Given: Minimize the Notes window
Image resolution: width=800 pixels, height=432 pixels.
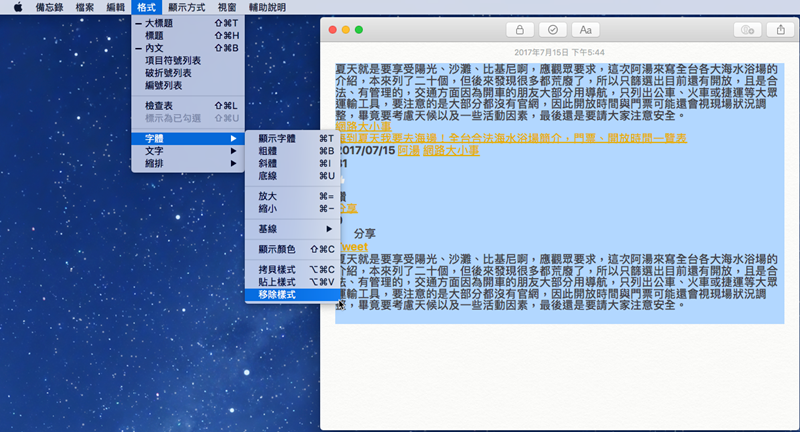Looking at the screenshot, I should (346, 30).
